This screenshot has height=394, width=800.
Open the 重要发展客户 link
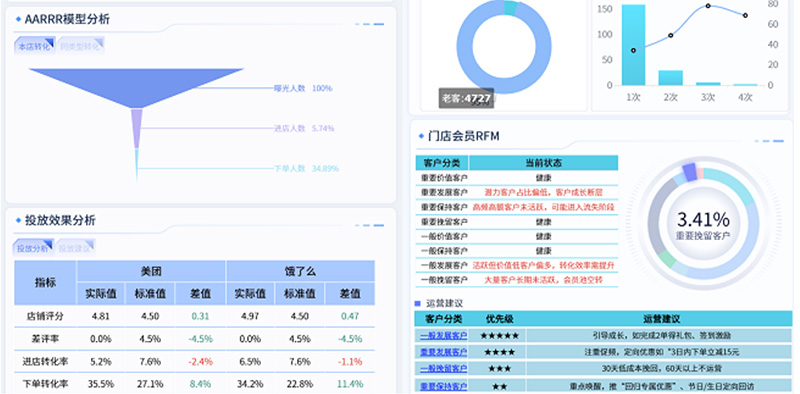tap(443, 352)
